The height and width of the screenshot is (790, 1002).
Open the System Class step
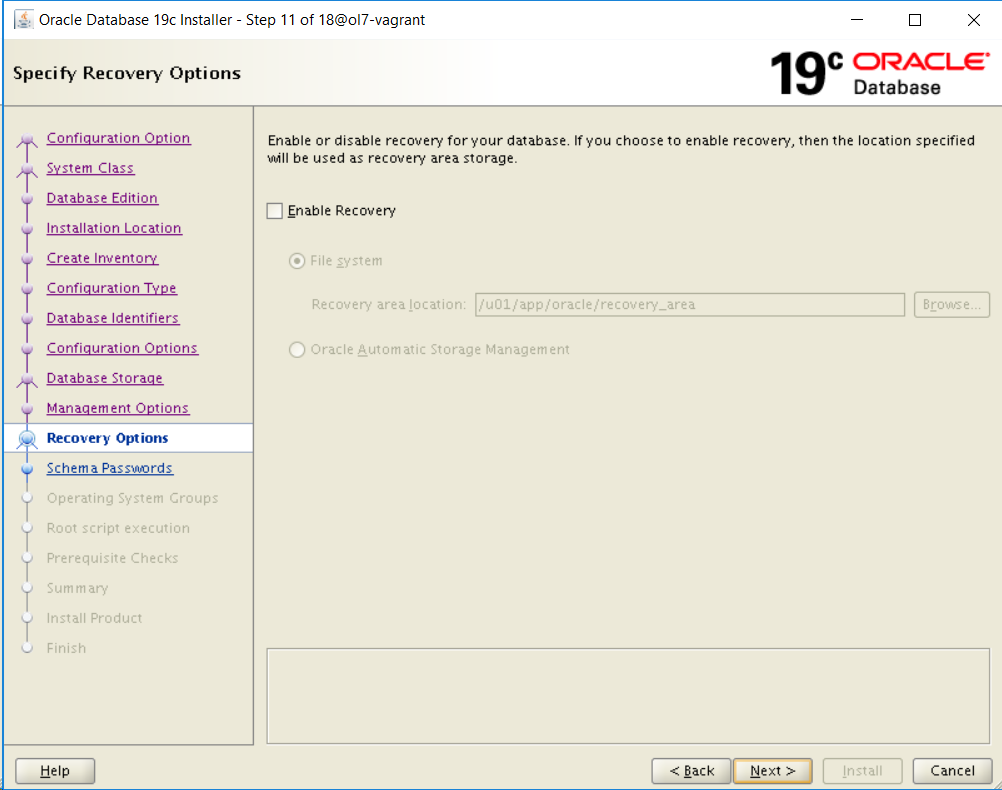point(90,168)
